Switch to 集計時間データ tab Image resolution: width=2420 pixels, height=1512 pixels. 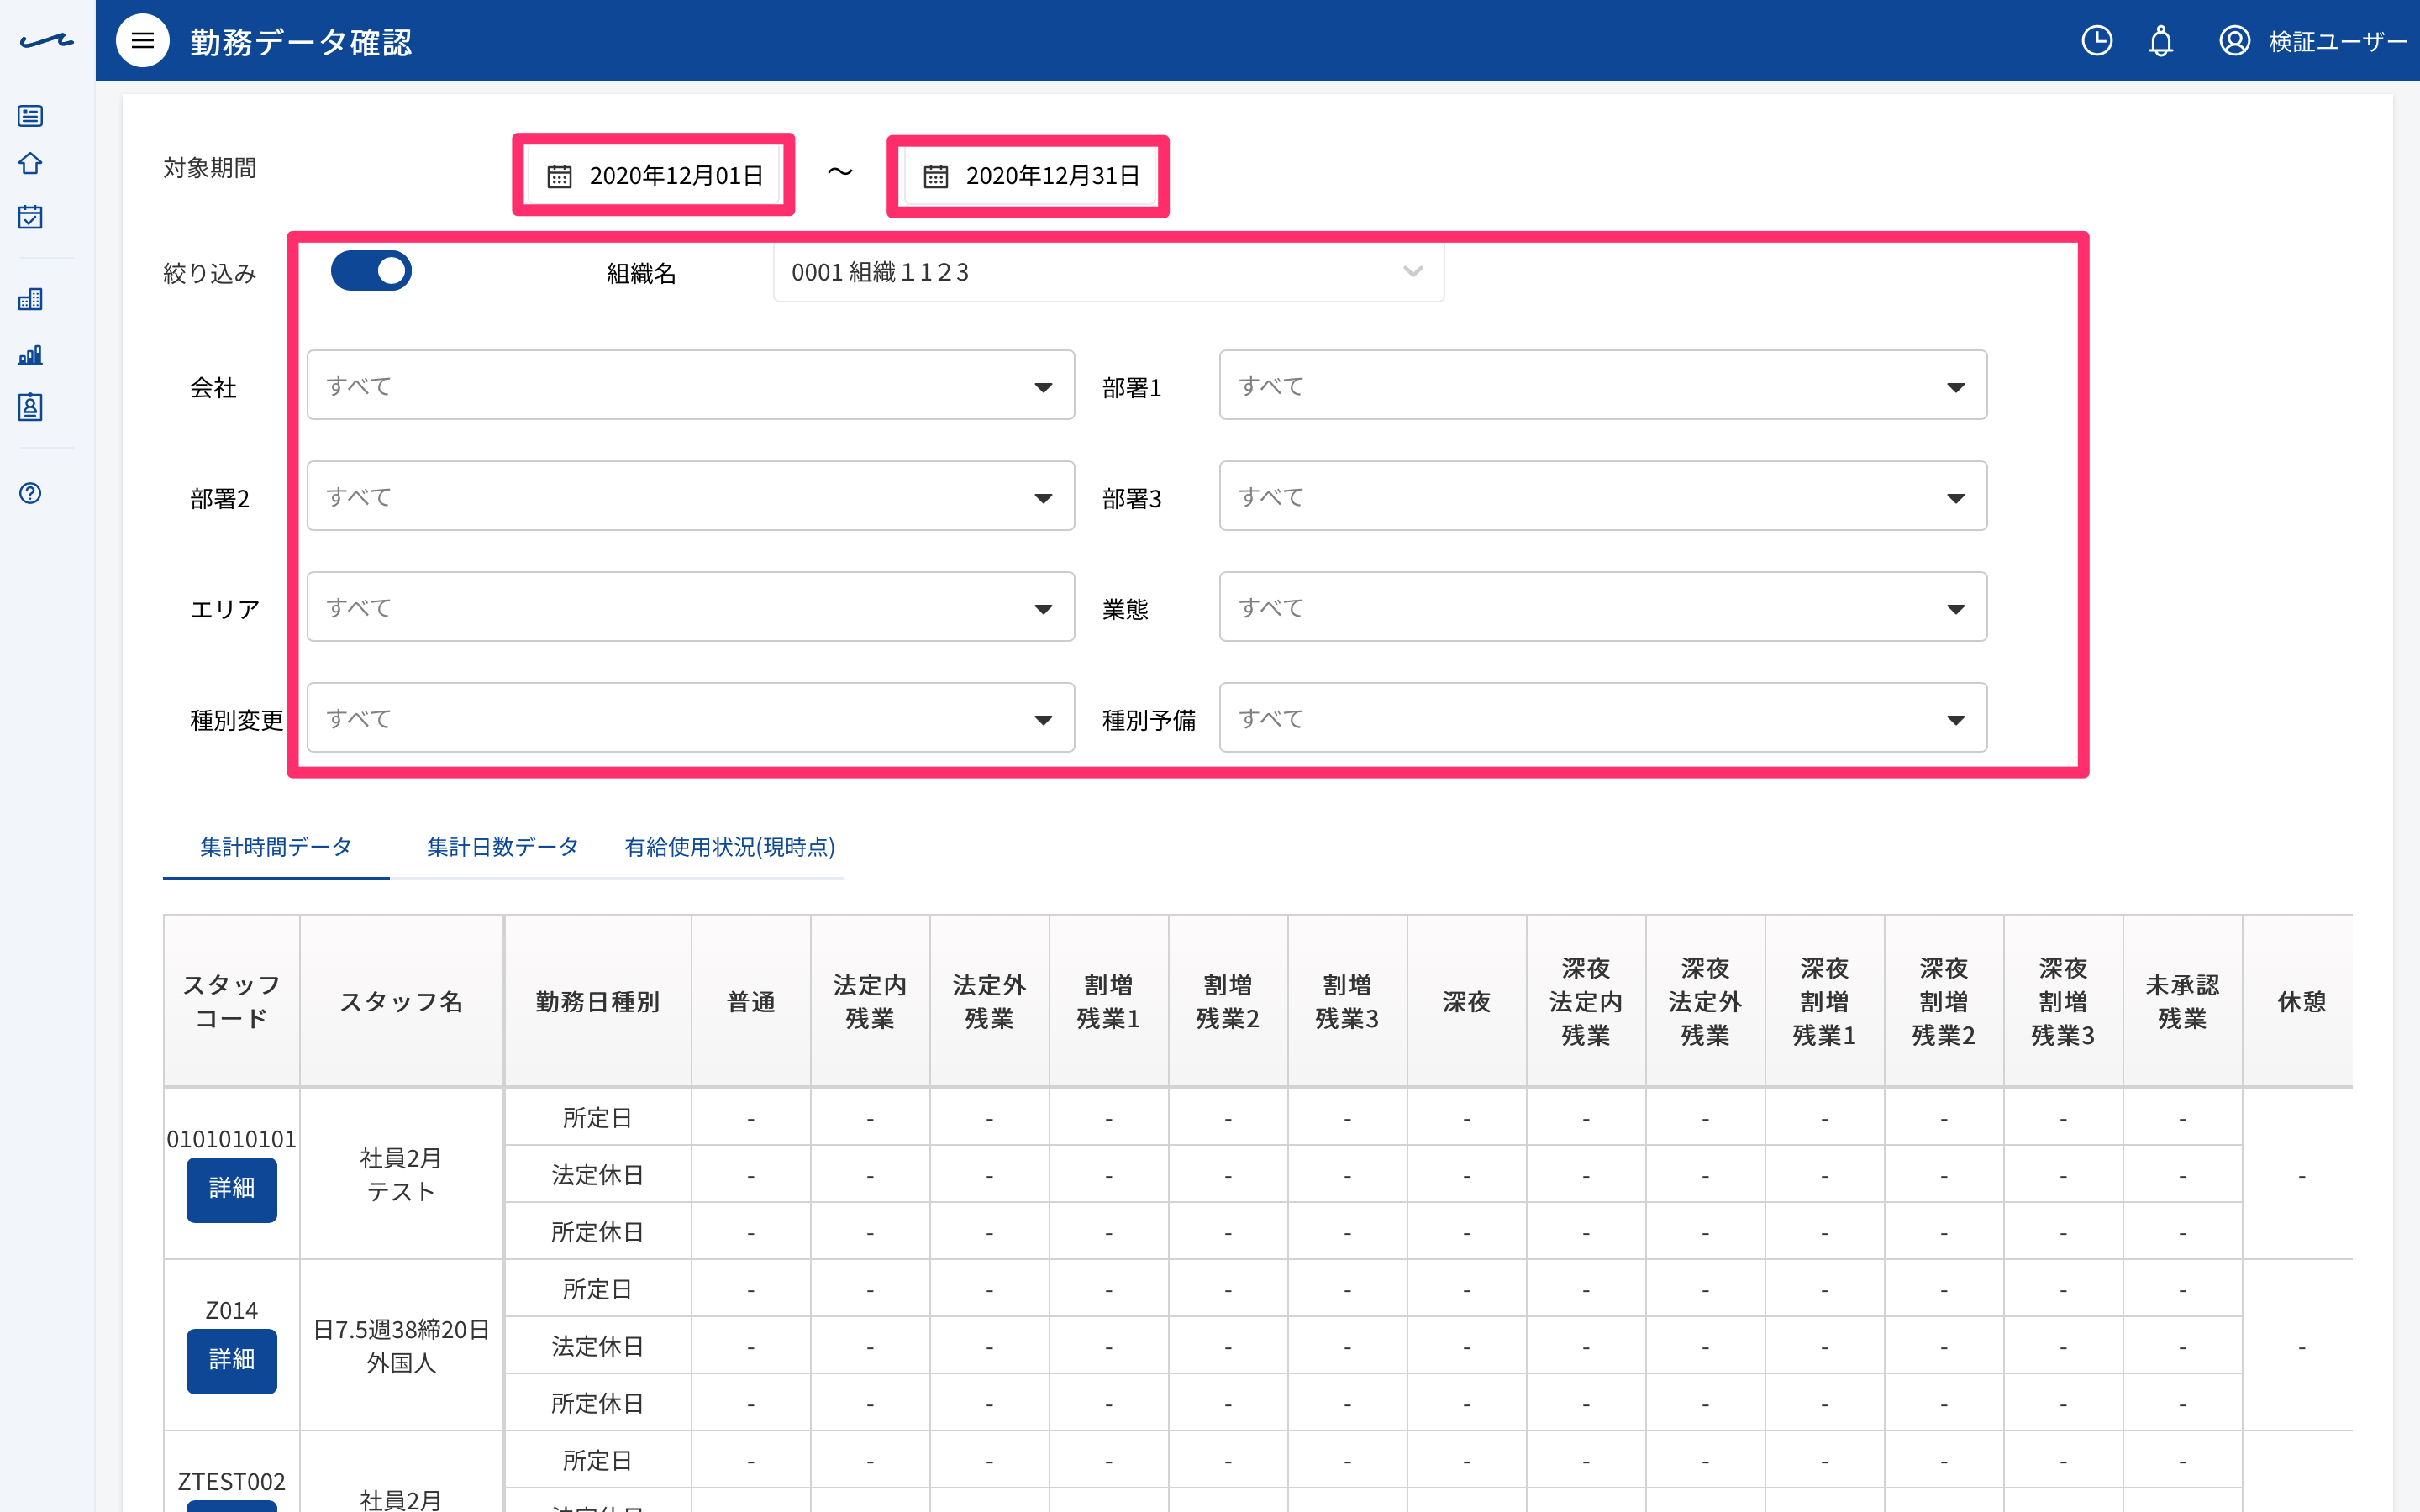(276, 847)
